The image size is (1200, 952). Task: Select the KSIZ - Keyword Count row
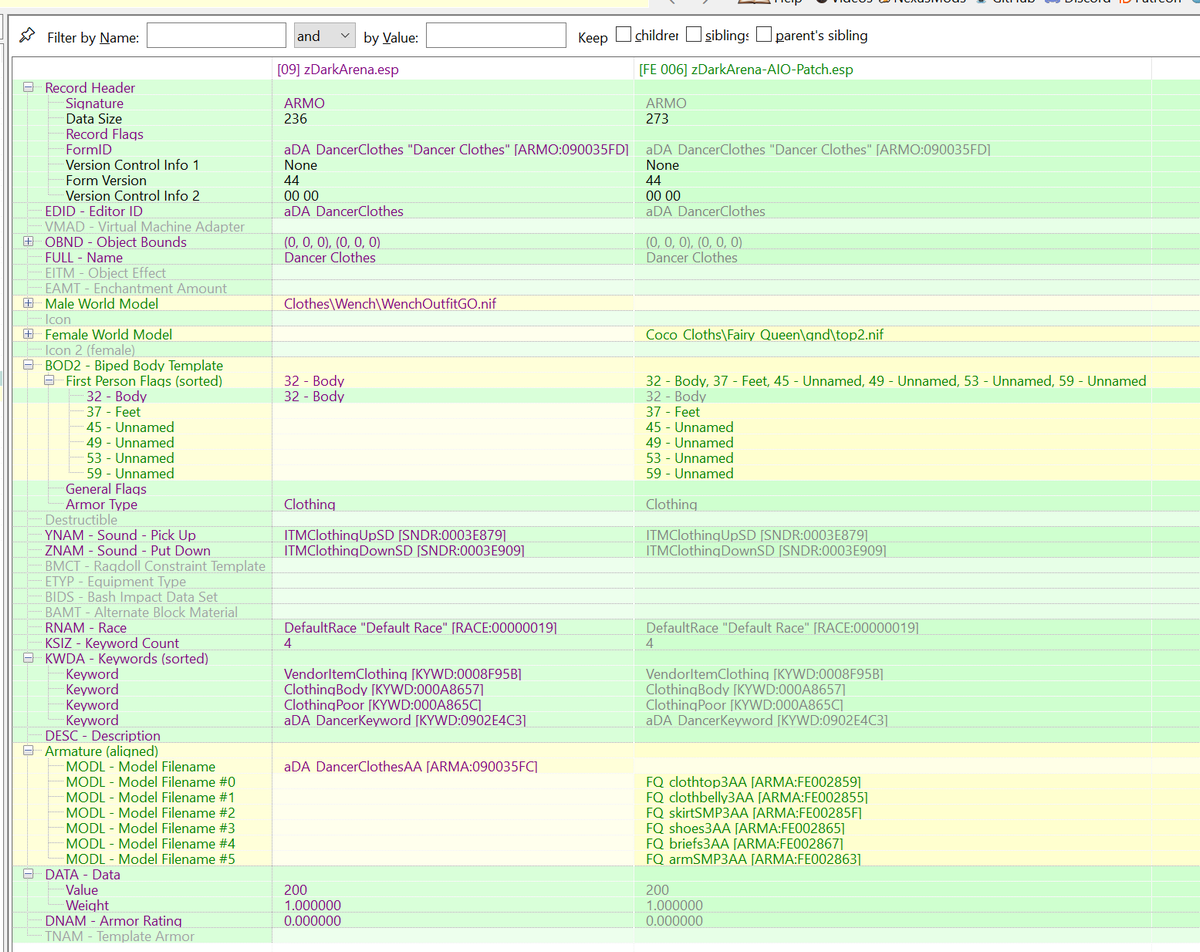click(x=112, y=644)
